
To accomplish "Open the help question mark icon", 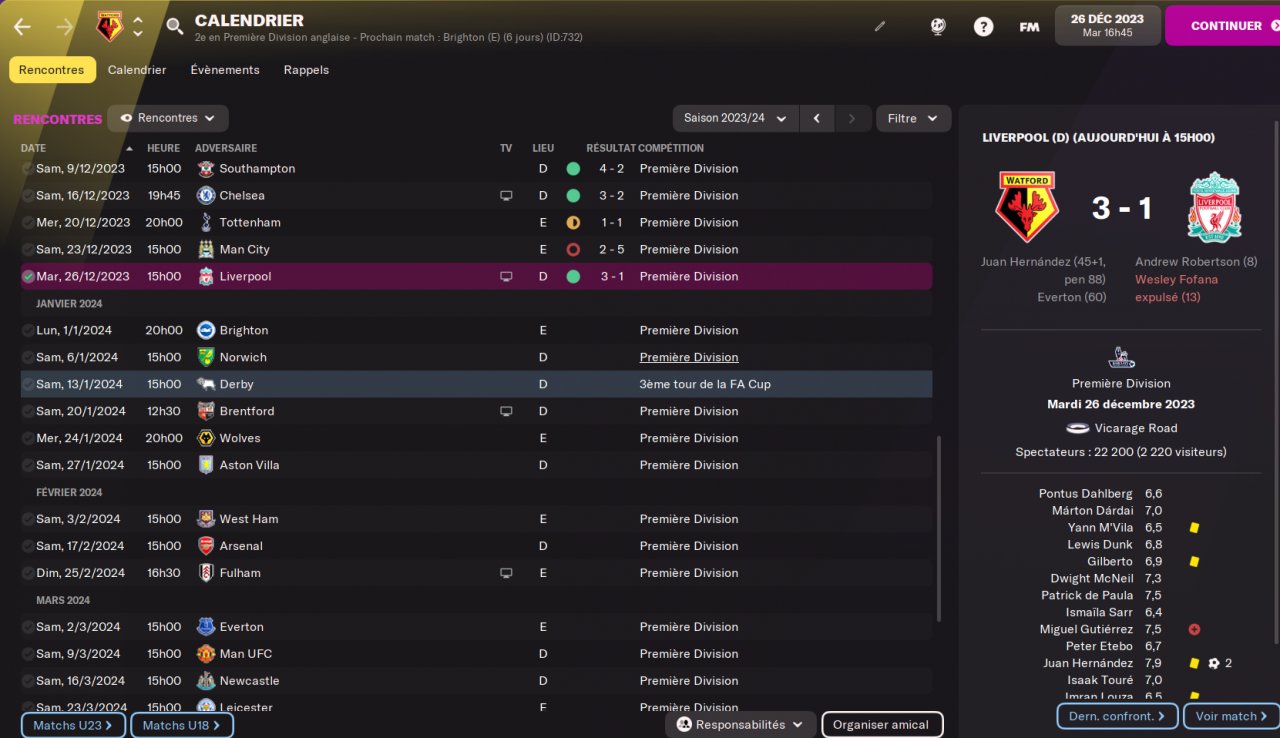I will coord(983,27).
